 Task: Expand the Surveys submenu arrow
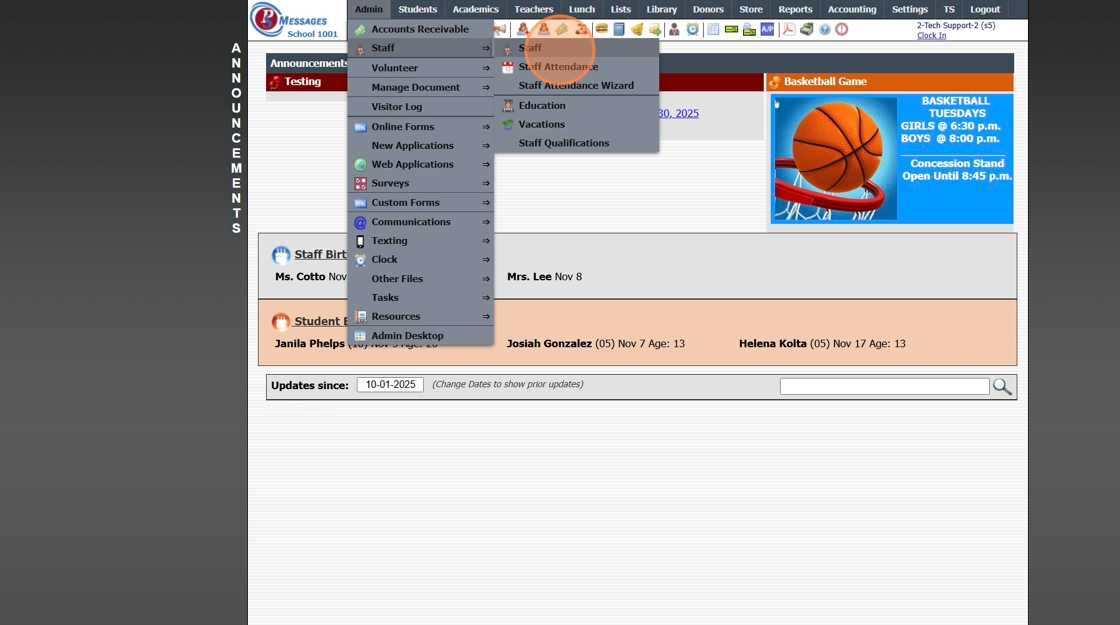[x=486, y=184]
